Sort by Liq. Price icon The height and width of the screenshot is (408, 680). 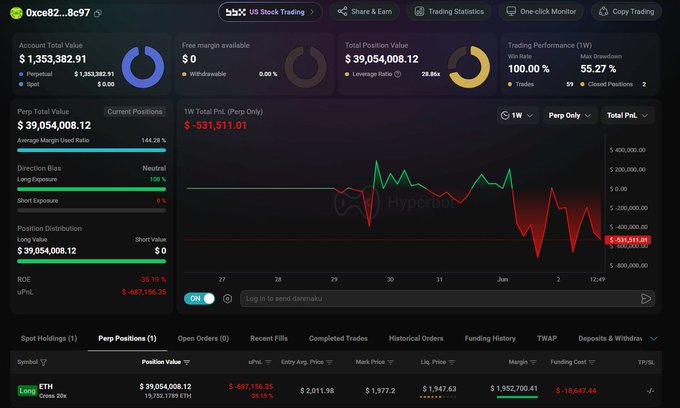452,362
